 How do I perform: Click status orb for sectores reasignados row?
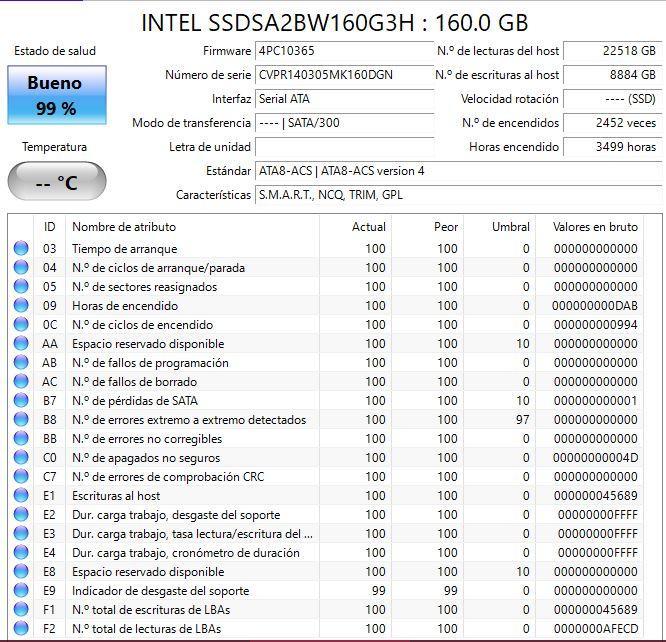point(21,286)
